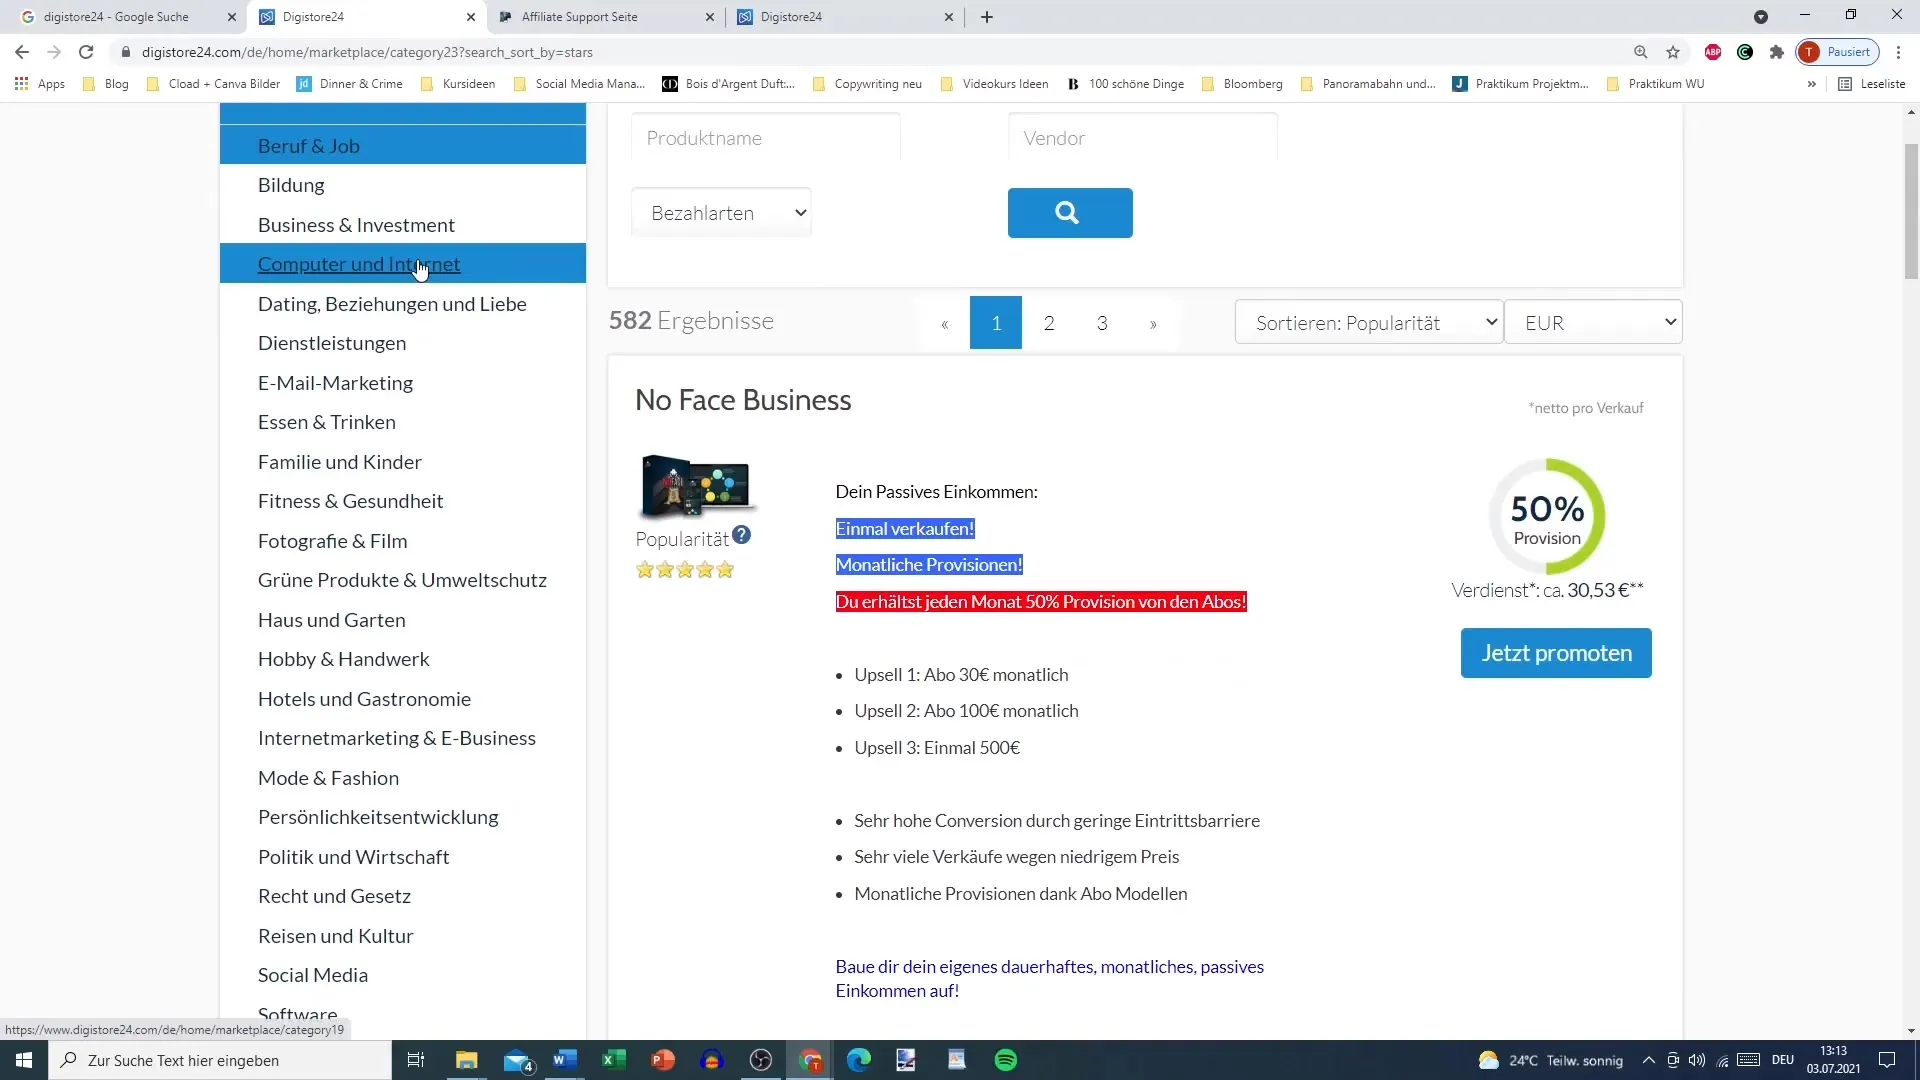The image size is (1920, 1080).
Task: Click the No Face Business title
Action: (x=743, y=400)
